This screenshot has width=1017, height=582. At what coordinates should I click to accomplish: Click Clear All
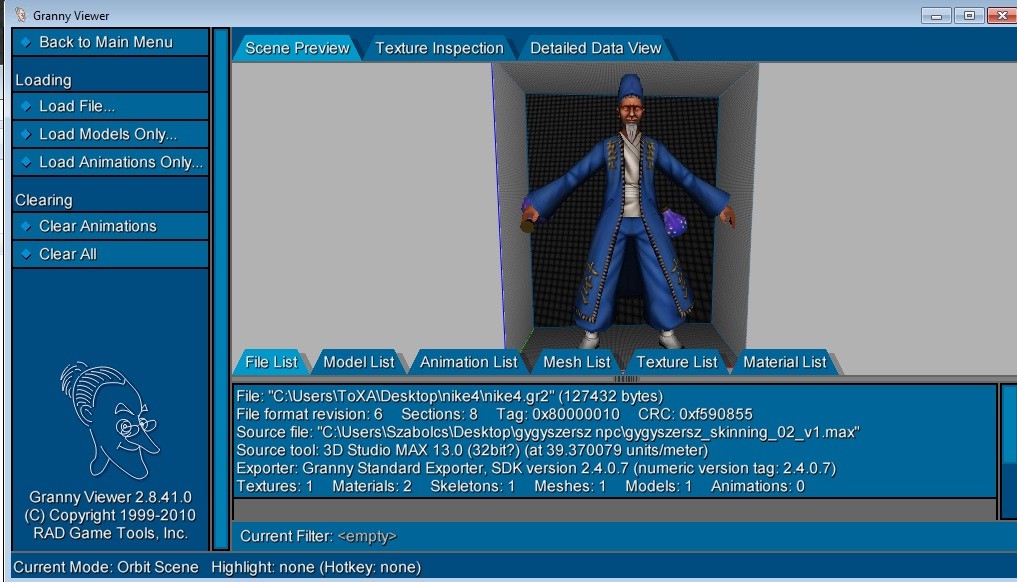coord(110,254)
